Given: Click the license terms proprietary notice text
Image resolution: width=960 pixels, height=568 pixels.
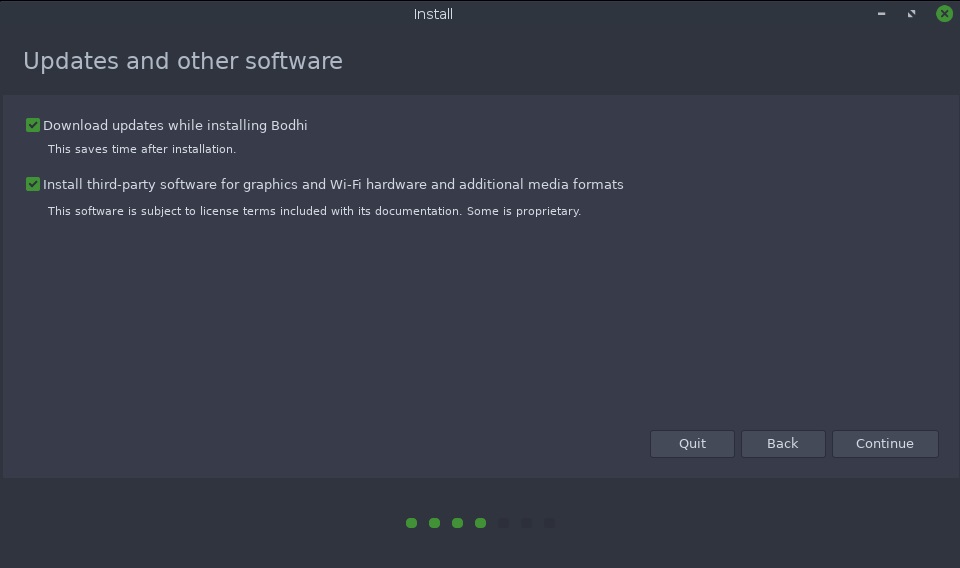Looking at the screenshot, I should tap(314, 211).
